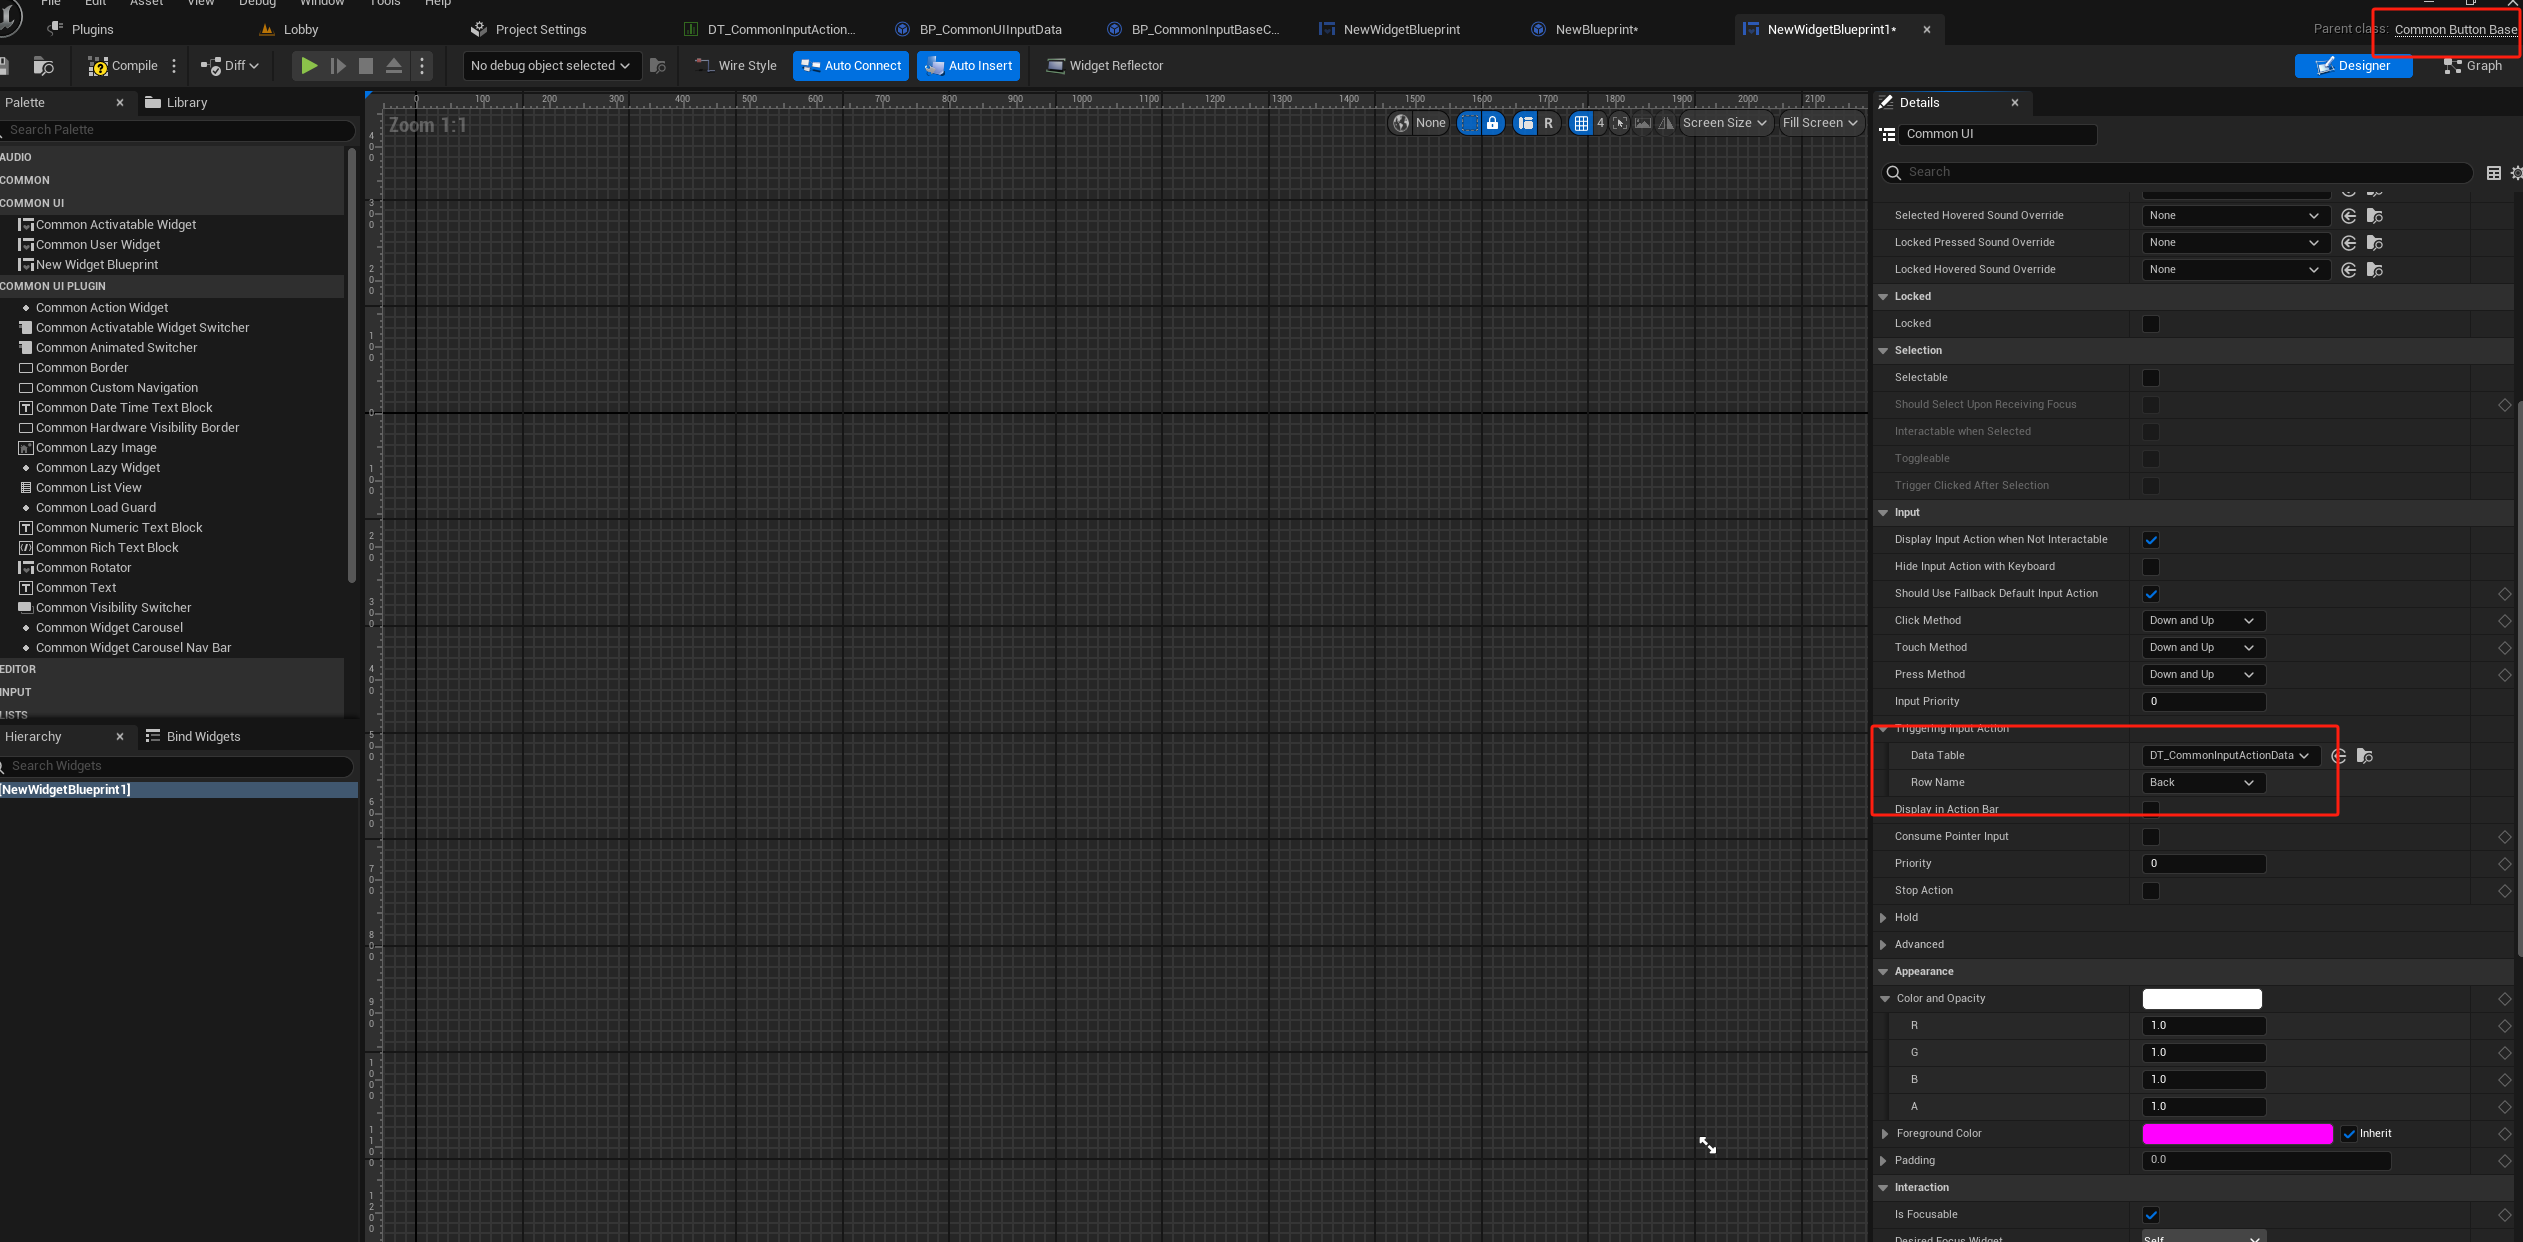This screenshot has height=1242, width=2523.
Task: Open the Click Method dropdown
Action: click(x=2203, y=621)
